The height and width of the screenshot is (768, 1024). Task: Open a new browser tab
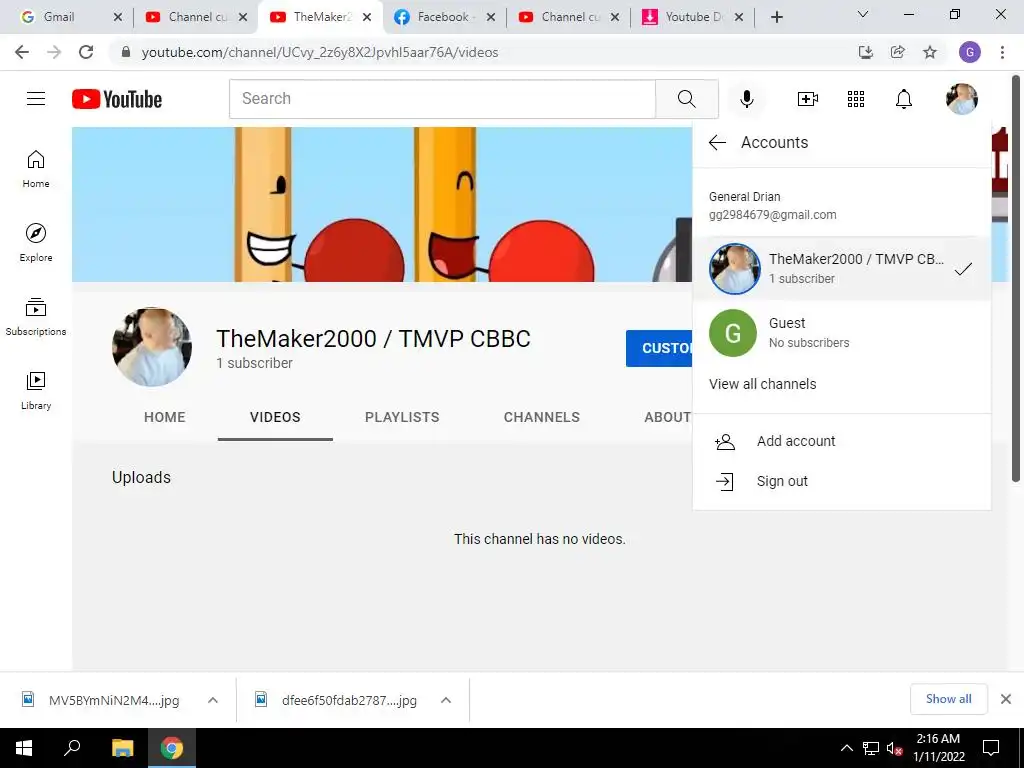[776, 17]
